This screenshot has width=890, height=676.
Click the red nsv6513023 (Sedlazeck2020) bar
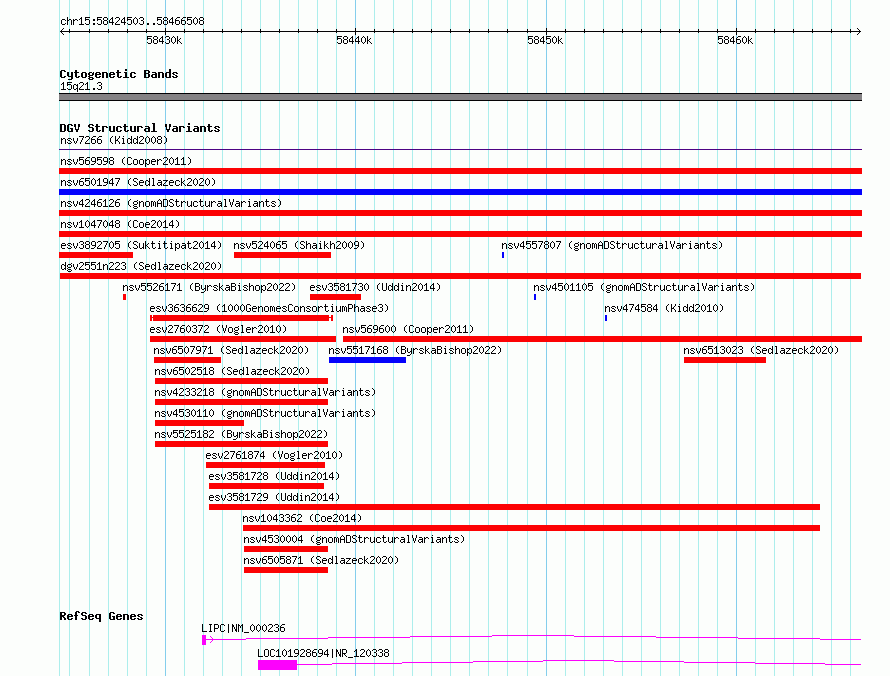[x=725, y=360]
